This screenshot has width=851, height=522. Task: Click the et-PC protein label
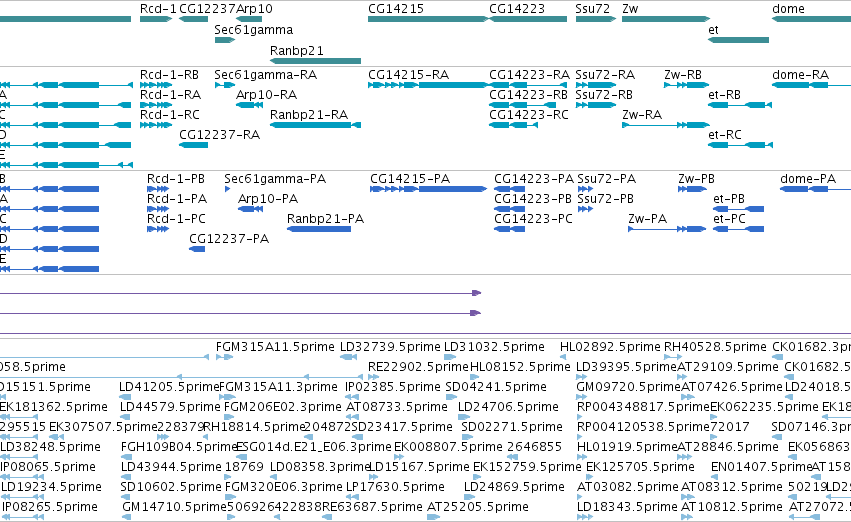click(729, 219)
